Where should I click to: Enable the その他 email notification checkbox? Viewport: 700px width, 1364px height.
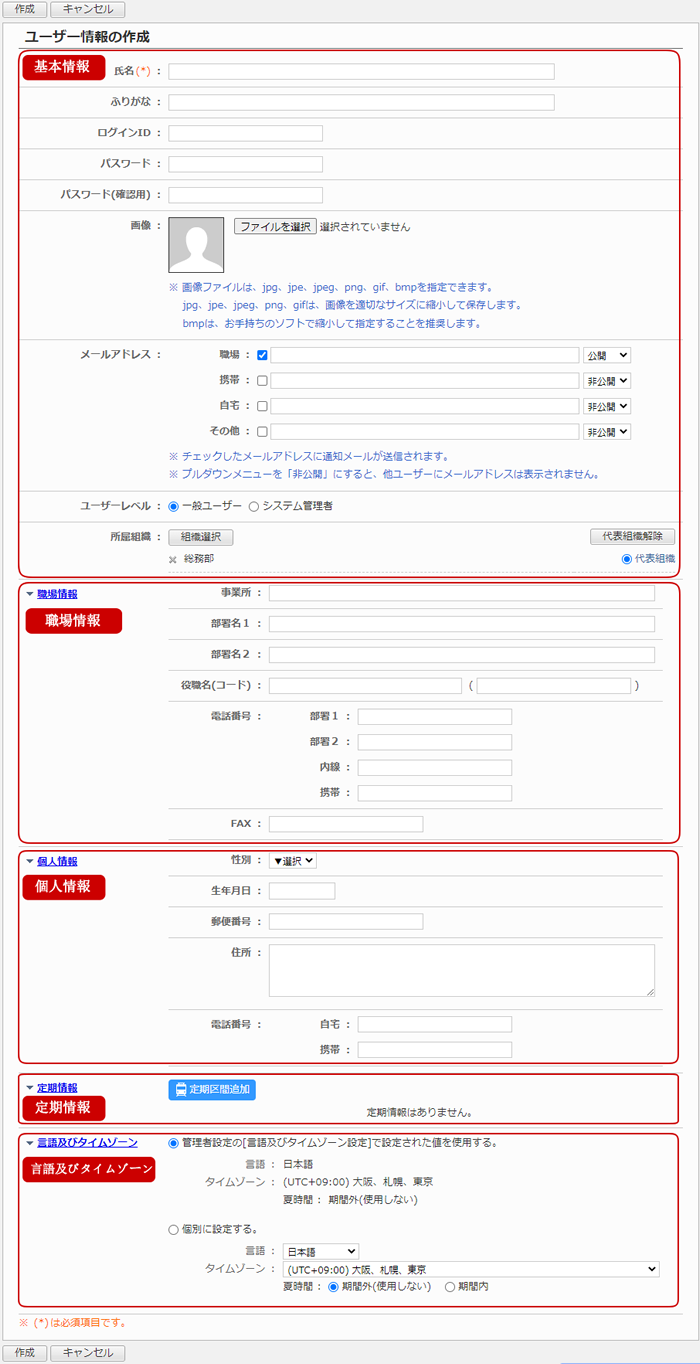[x=262, y=433]
